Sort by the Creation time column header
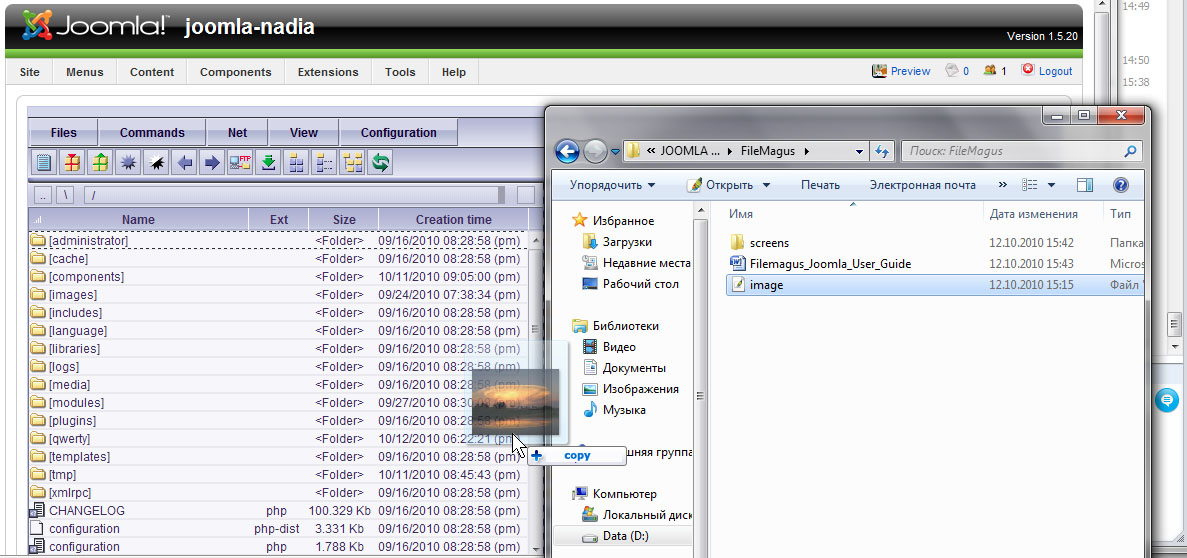This screenshot has height=558, width=1187. click(x=453, y=220)
